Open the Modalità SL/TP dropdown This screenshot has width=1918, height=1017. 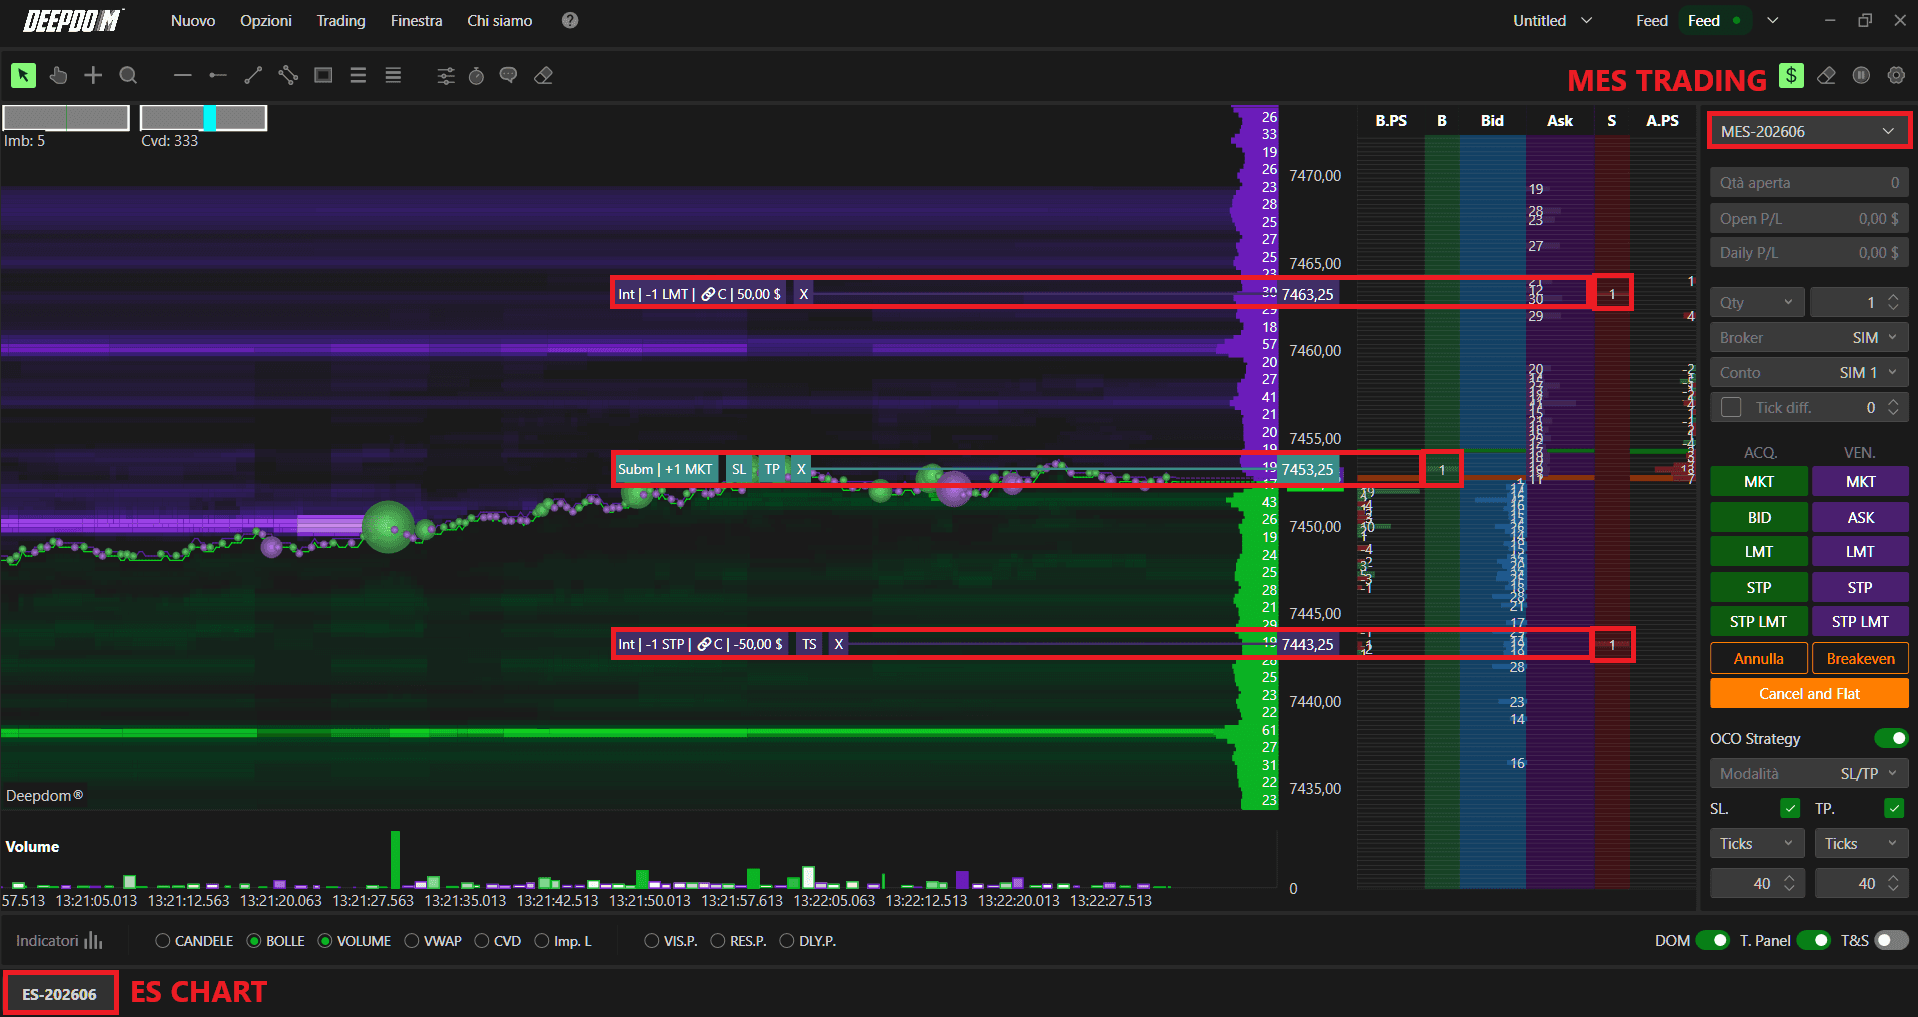pyautogui.click(x=1809, y=774)
